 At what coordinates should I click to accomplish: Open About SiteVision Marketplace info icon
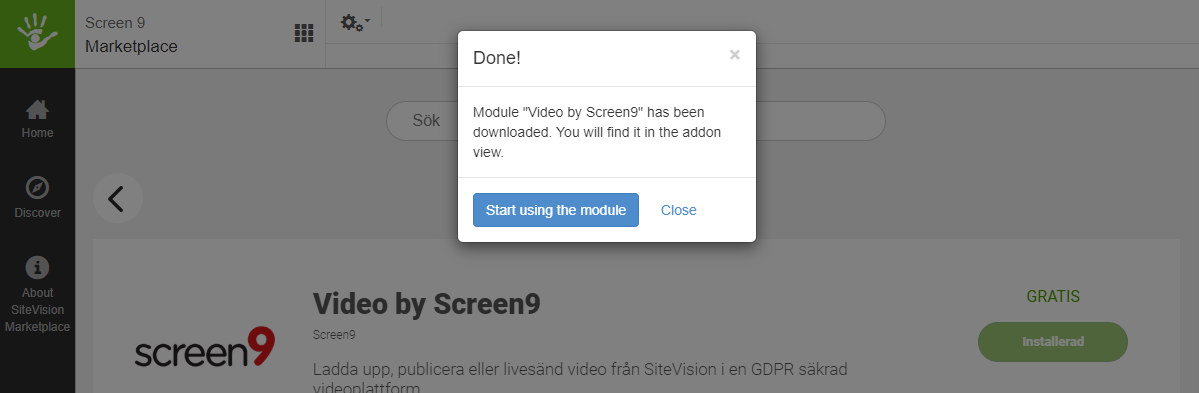click(x=37, y=268)
